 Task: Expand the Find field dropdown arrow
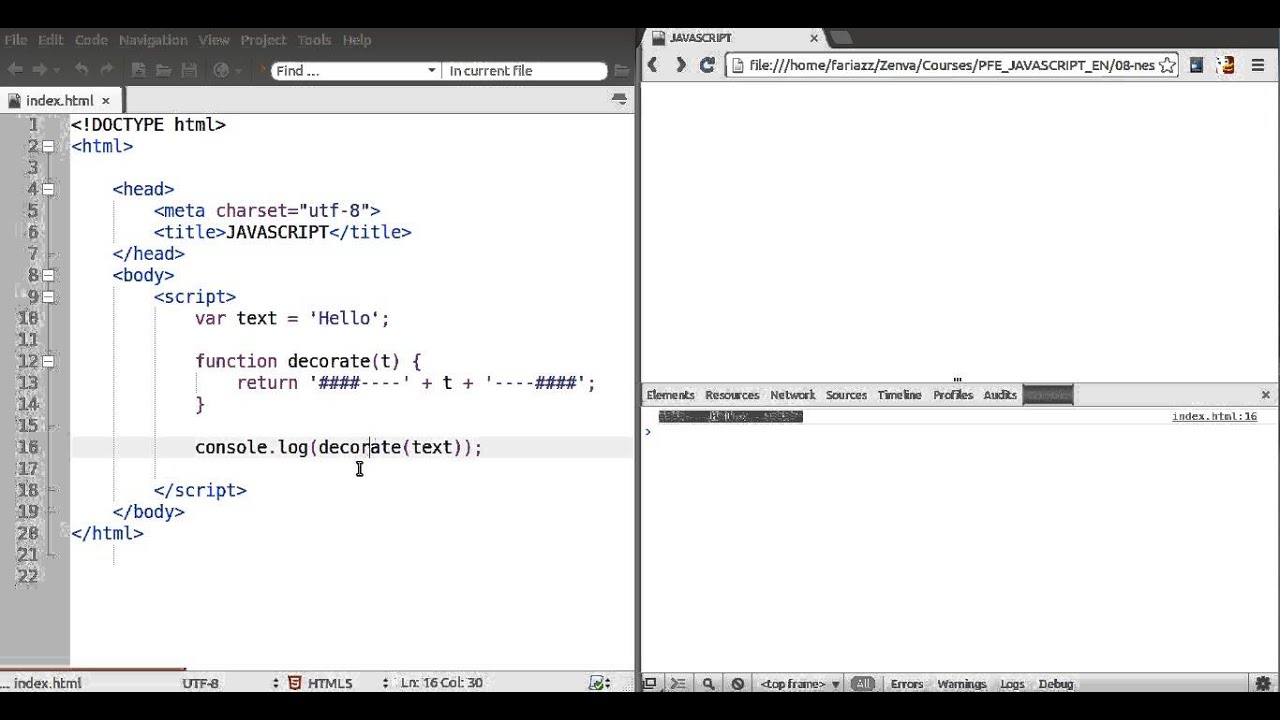[x=432, y=71]
